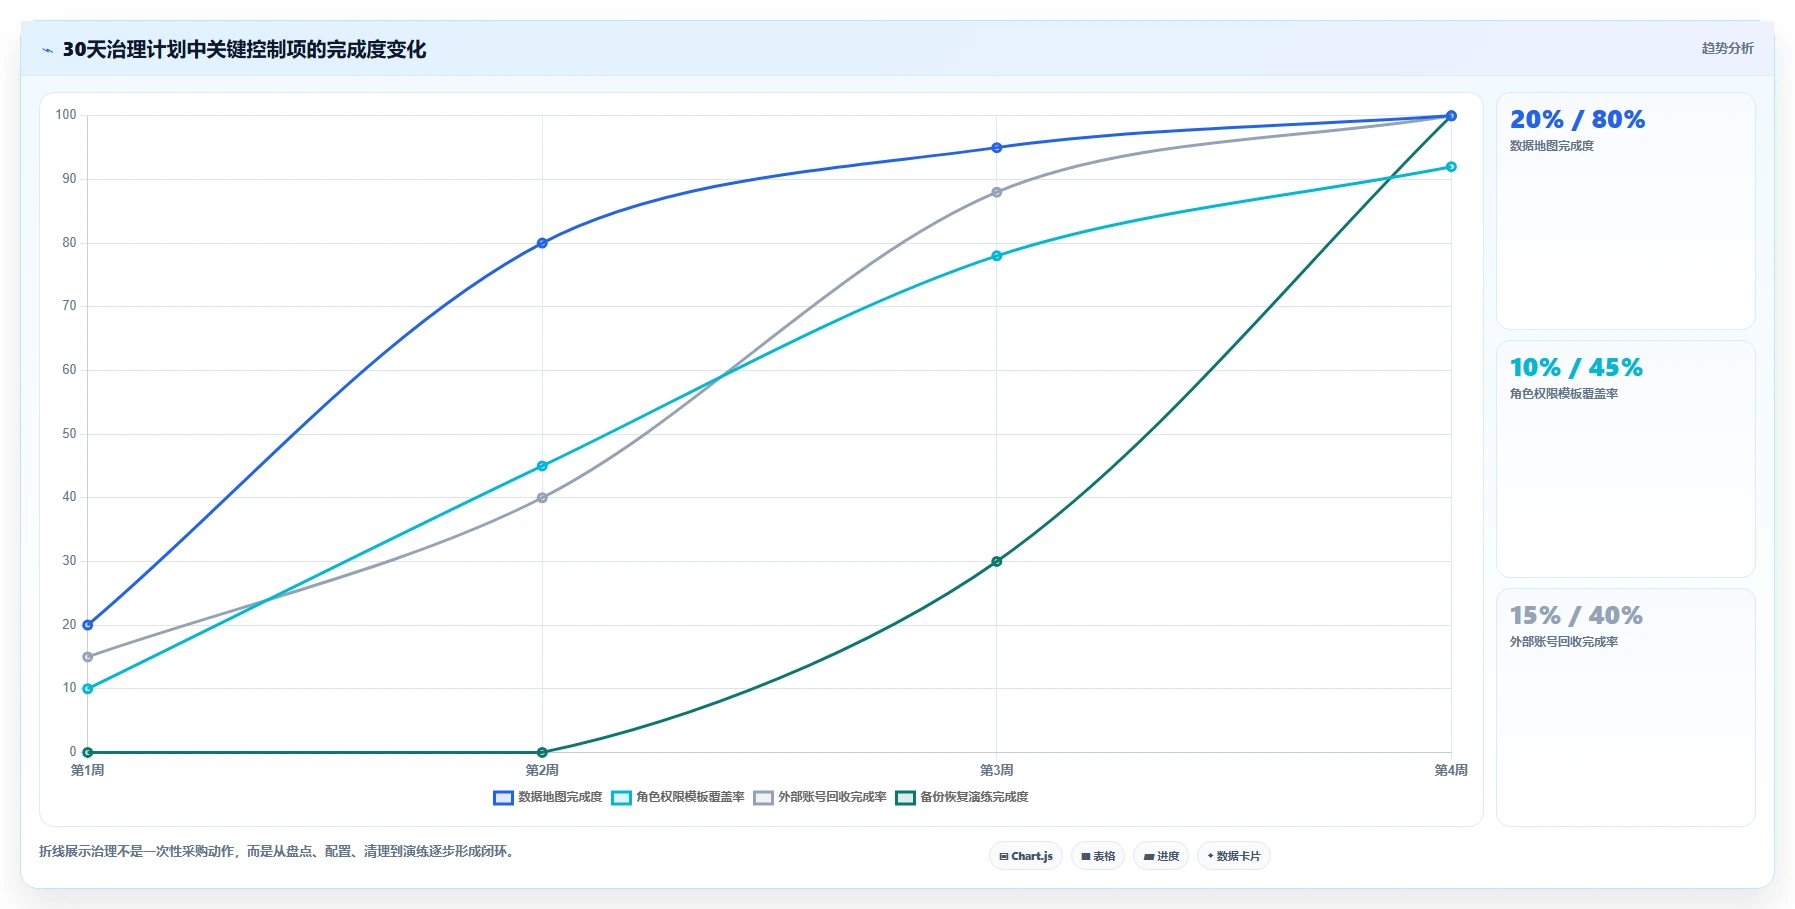
Task: Click the 70 y-axis label
Action: coord(69,306)
